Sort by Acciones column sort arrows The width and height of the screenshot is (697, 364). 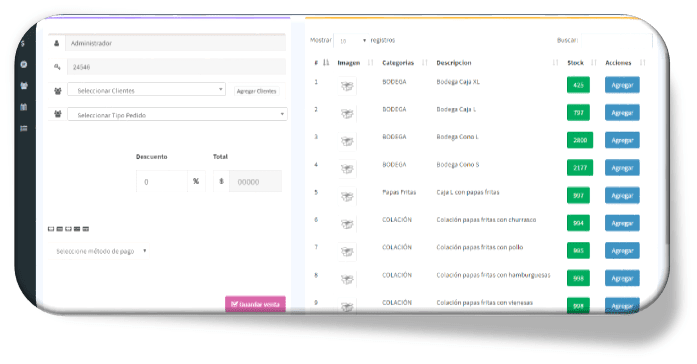(x=642, y=63)
